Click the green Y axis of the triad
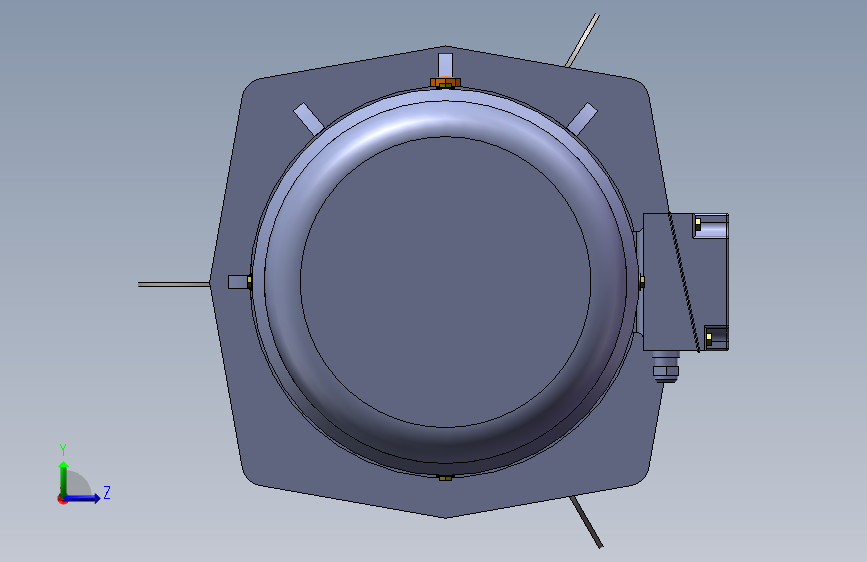 64,478
